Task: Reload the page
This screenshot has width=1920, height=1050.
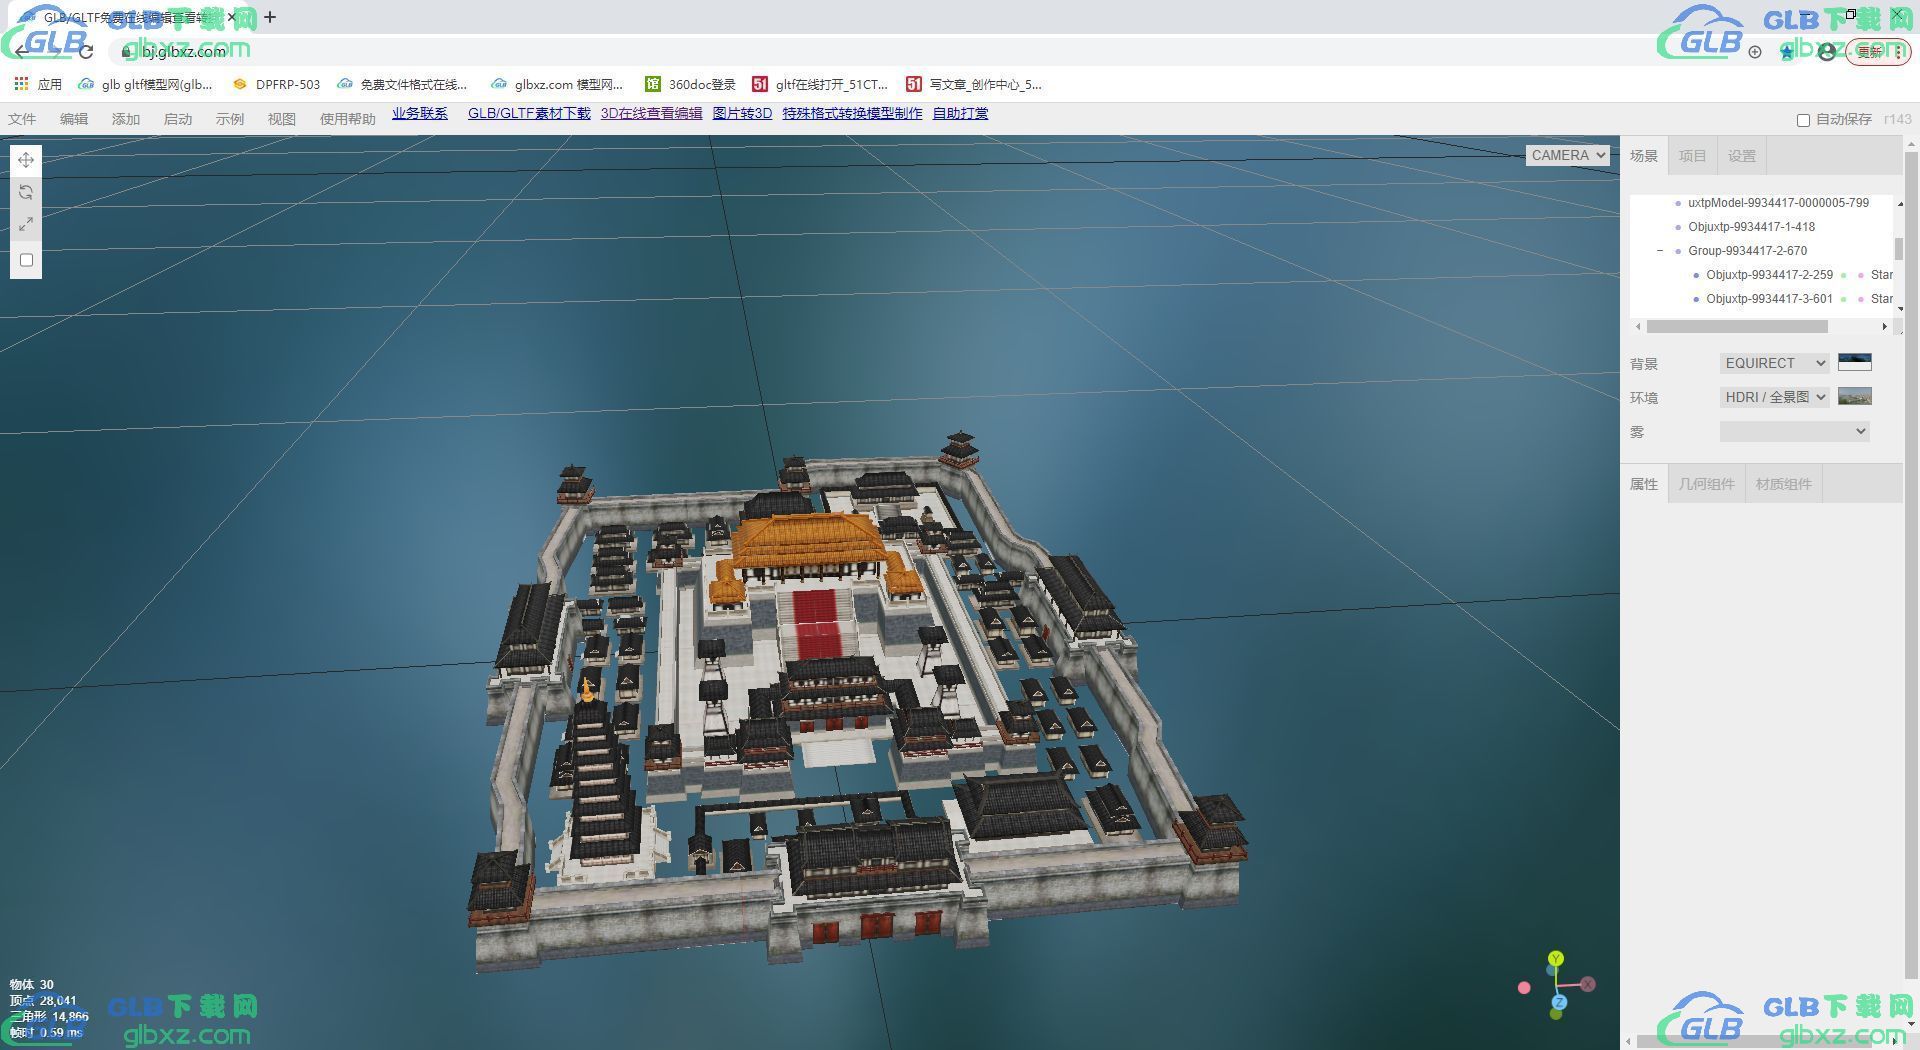Action: click(86, 51)
